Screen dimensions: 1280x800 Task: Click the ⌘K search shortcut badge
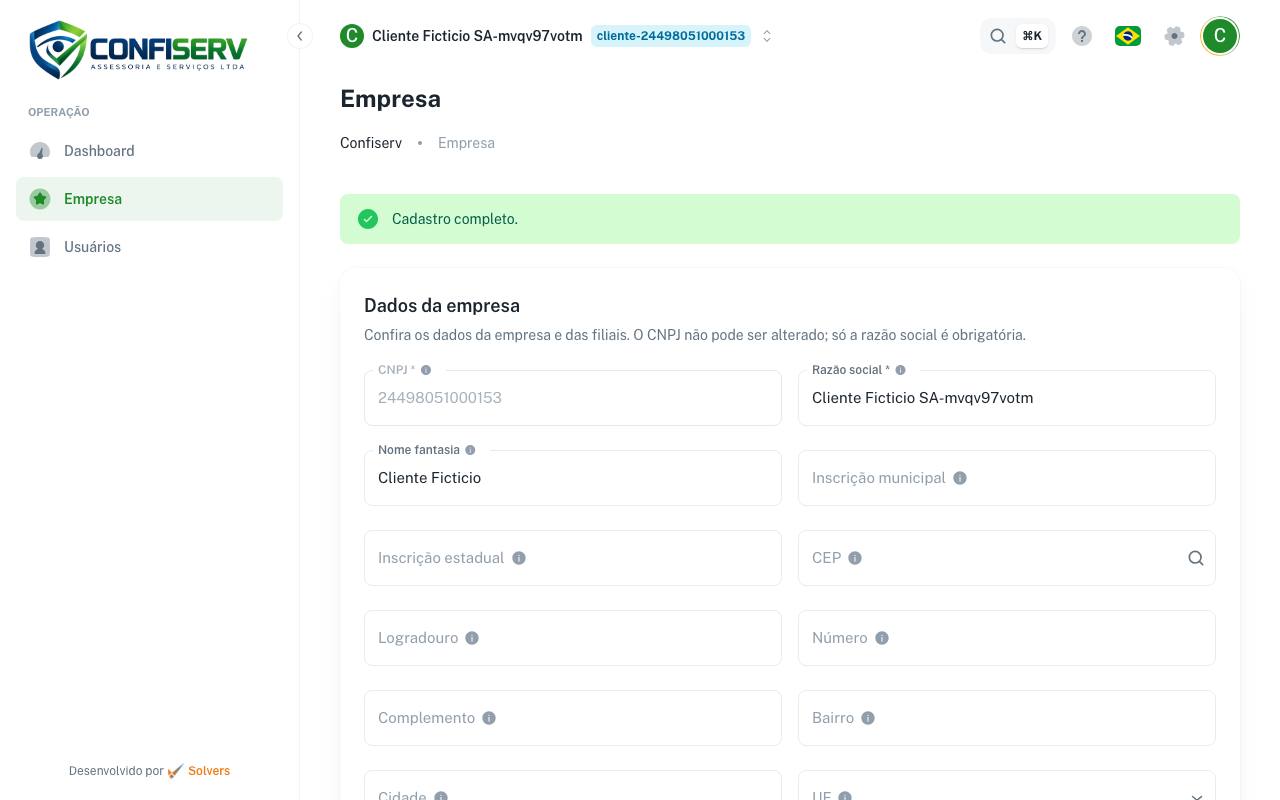click(1032, 36)
